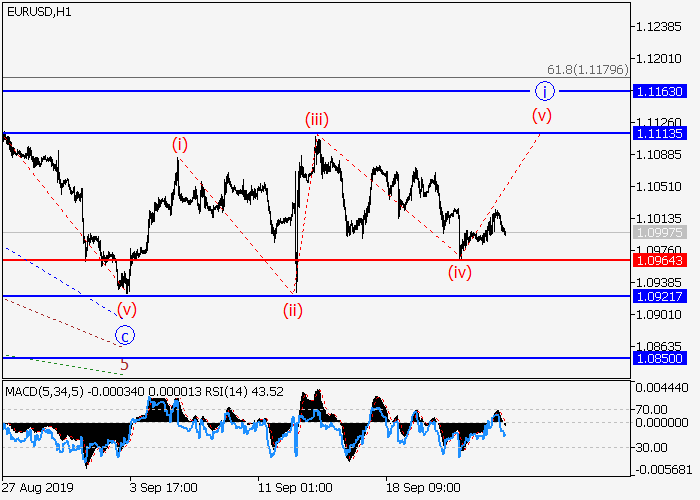Screen dimensions: 700x500
Task: Click the 27 Aug 2019 date marker
Action: point(39,488)
